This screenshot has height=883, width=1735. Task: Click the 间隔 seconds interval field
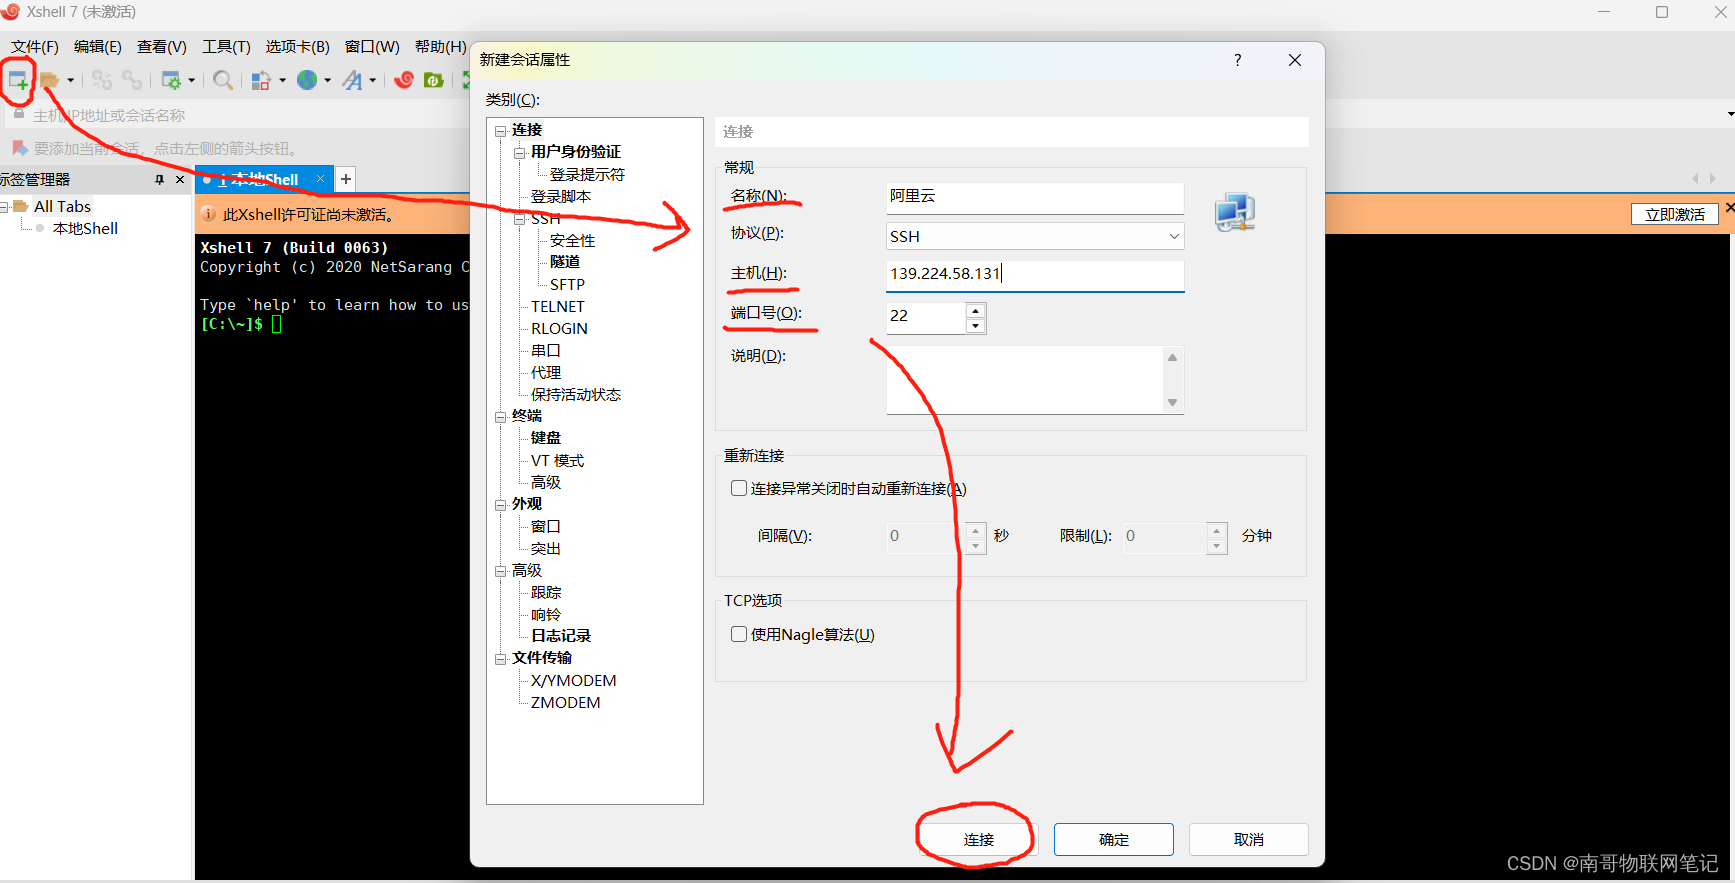coord(926,537)
